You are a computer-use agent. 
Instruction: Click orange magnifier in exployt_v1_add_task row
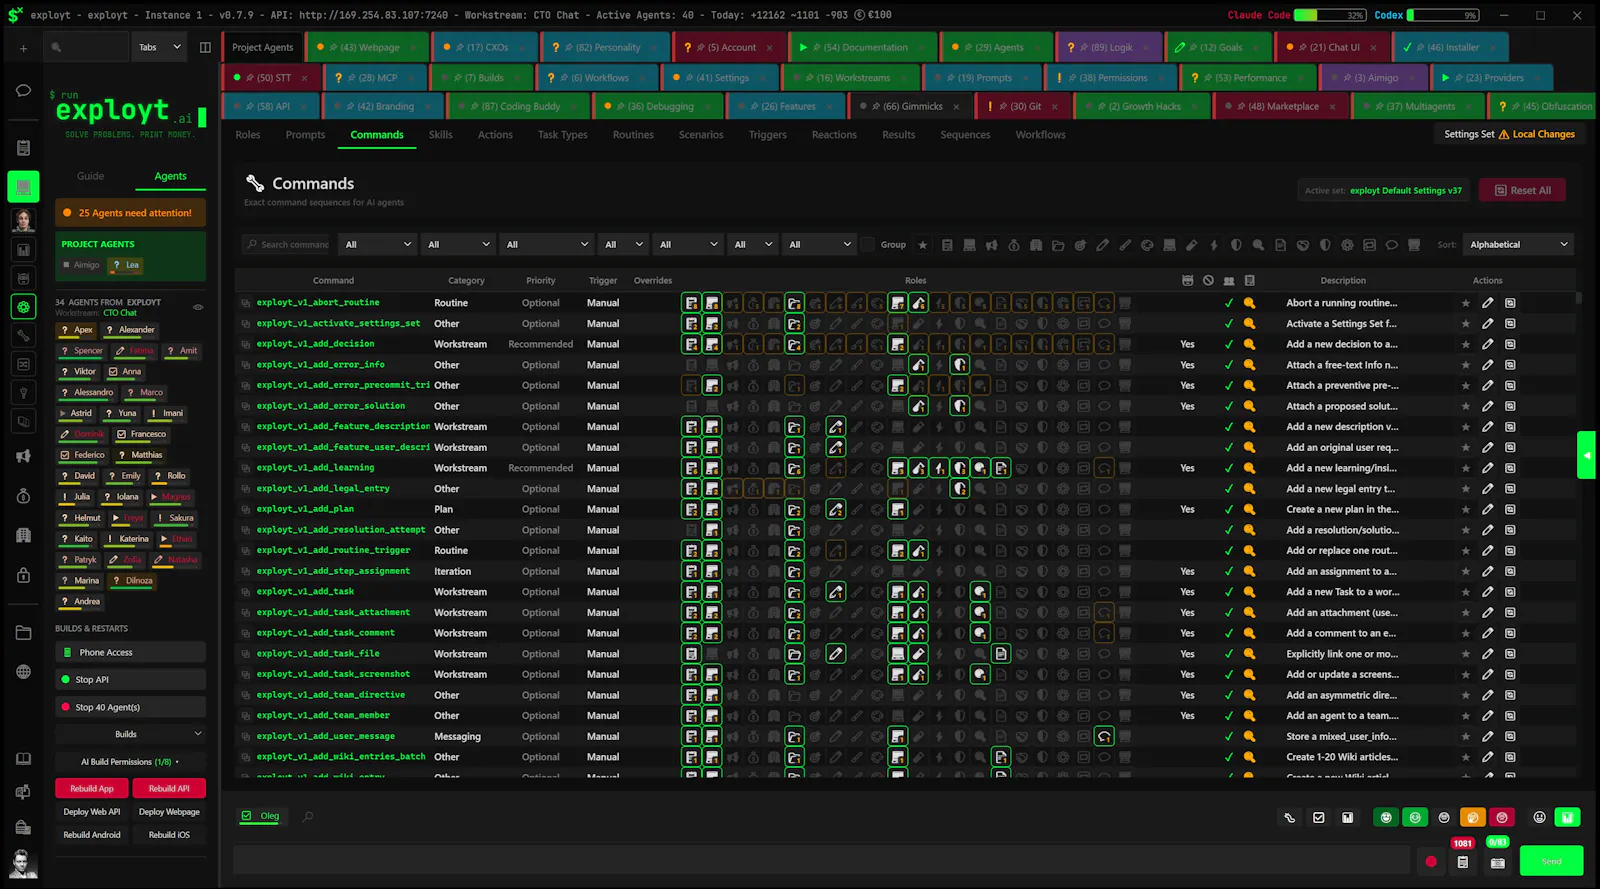pos(1249,592)
